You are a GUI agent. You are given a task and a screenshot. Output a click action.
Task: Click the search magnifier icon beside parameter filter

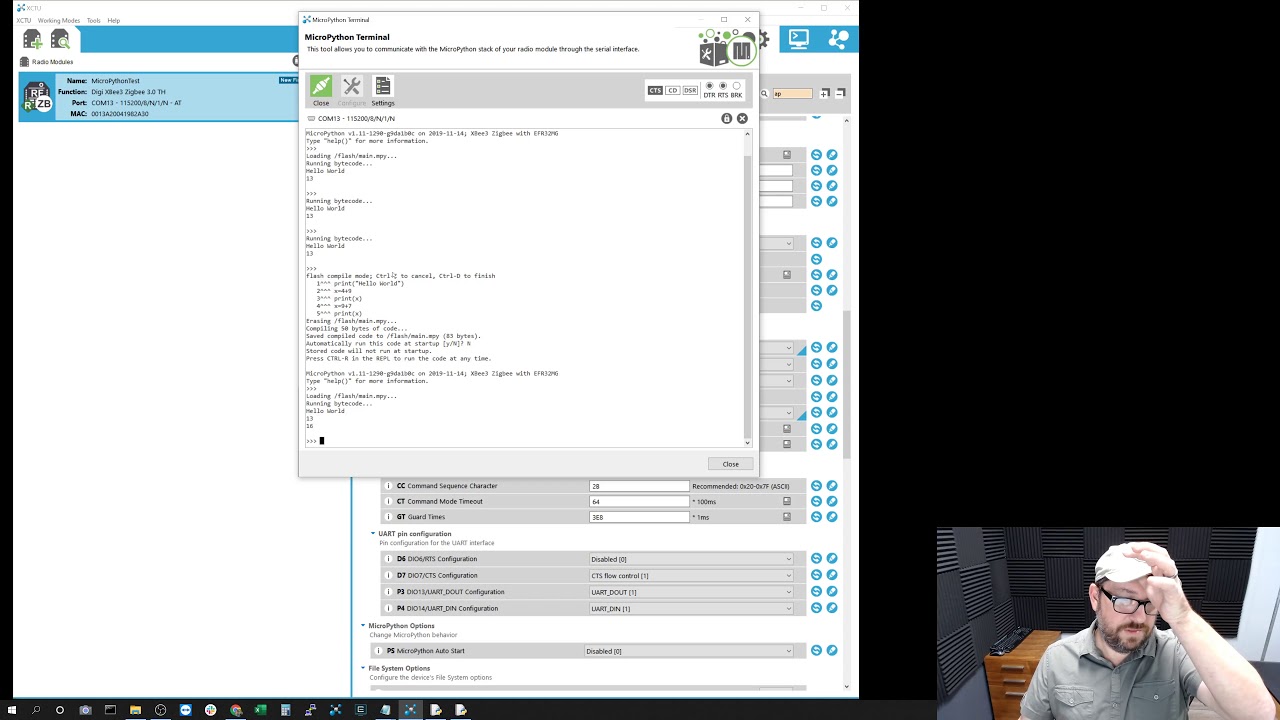[x=764, y=93]
